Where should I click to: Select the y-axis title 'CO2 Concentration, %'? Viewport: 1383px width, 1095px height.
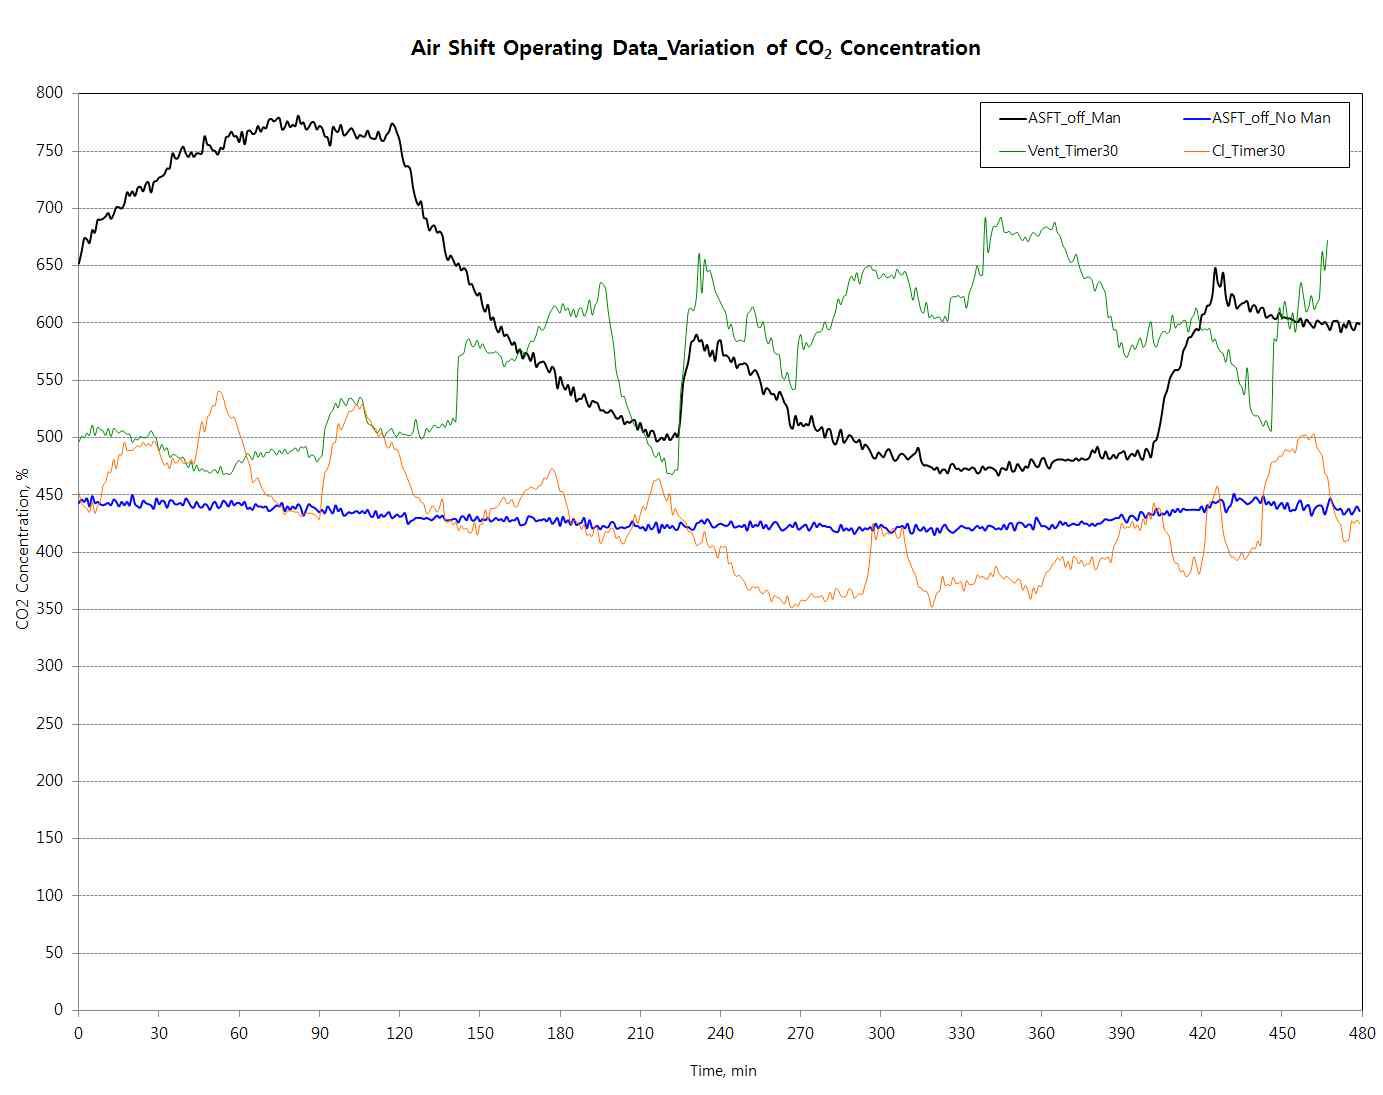(x=23, y=551)
